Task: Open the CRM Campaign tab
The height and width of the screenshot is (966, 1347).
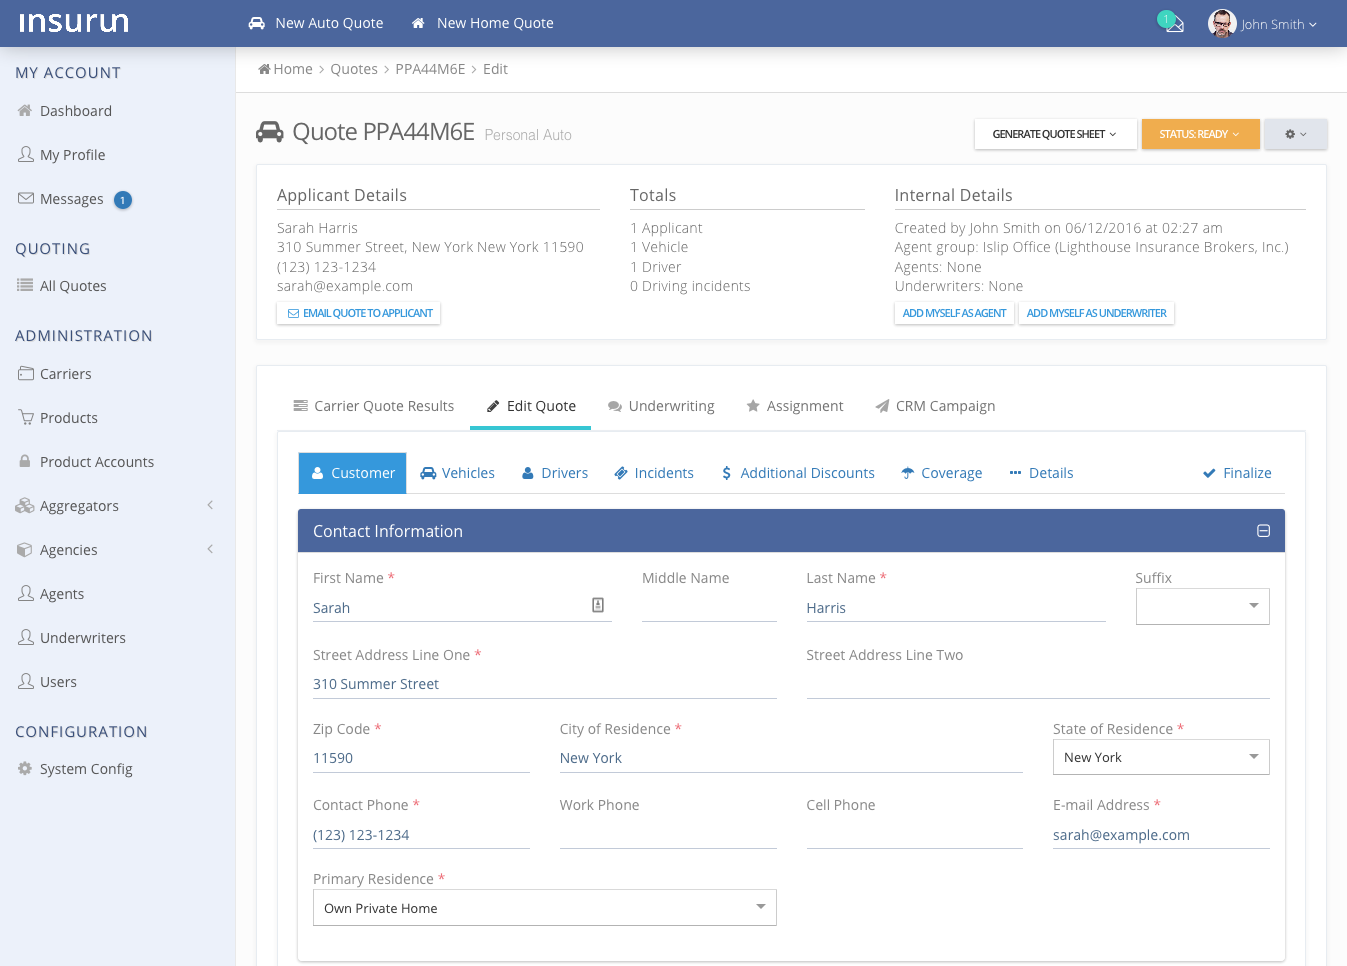Action: point(935,406)
